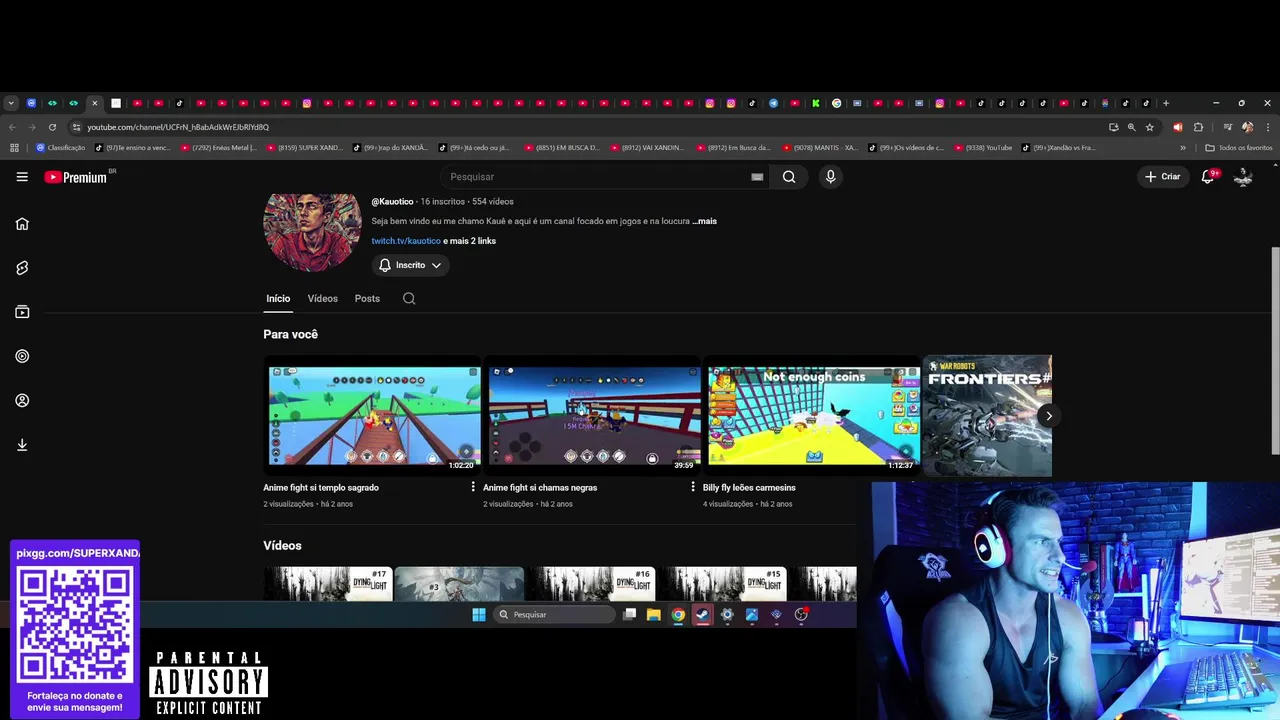This screenshot has width=1280, height=720.
Task: Open the Photos app from taskbar
Action: pyautogui.click(x=752, y=615)
